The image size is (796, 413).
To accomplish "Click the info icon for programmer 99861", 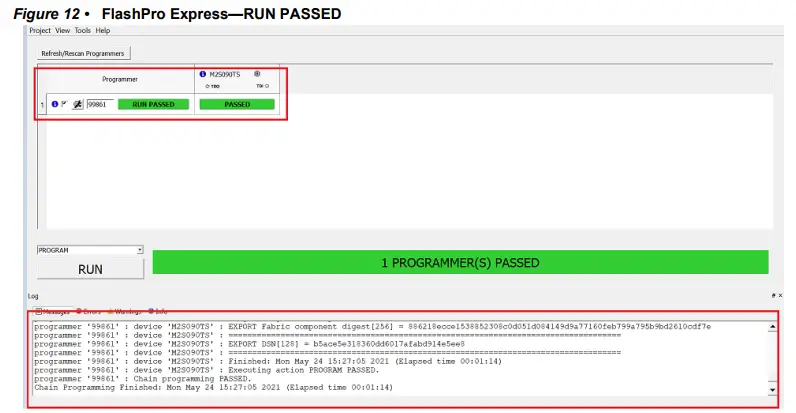I will [x=54, y=104].
